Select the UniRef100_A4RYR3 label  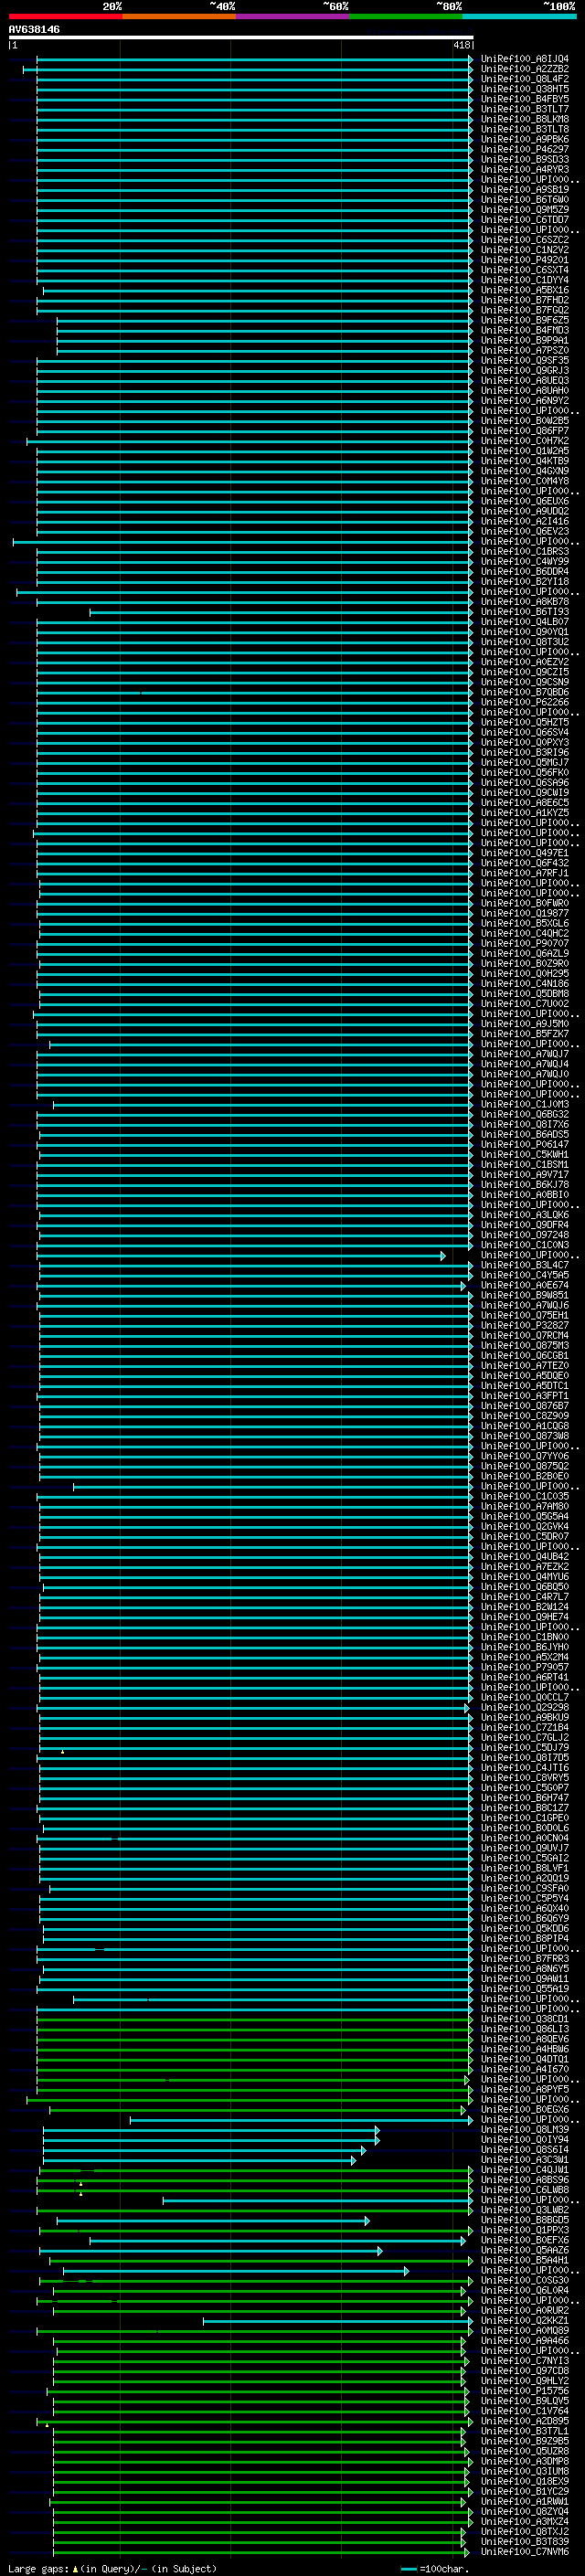coord(524,169)
